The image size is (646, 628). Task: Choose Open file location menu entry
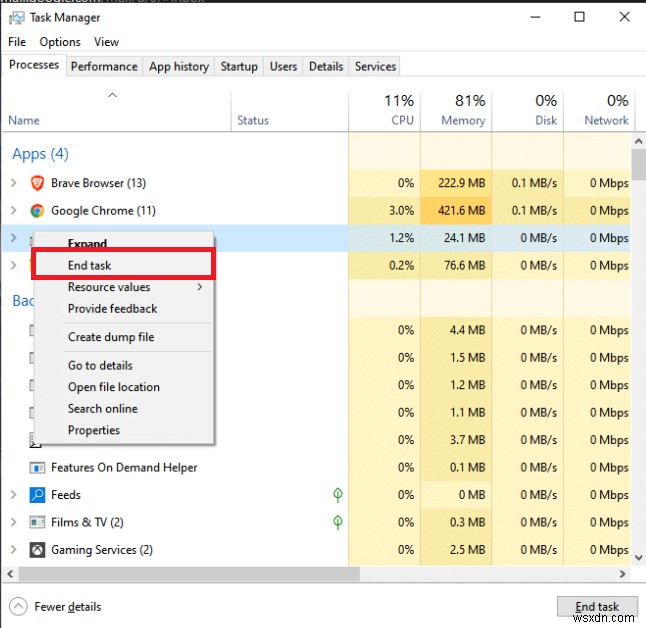coord(114,387)
